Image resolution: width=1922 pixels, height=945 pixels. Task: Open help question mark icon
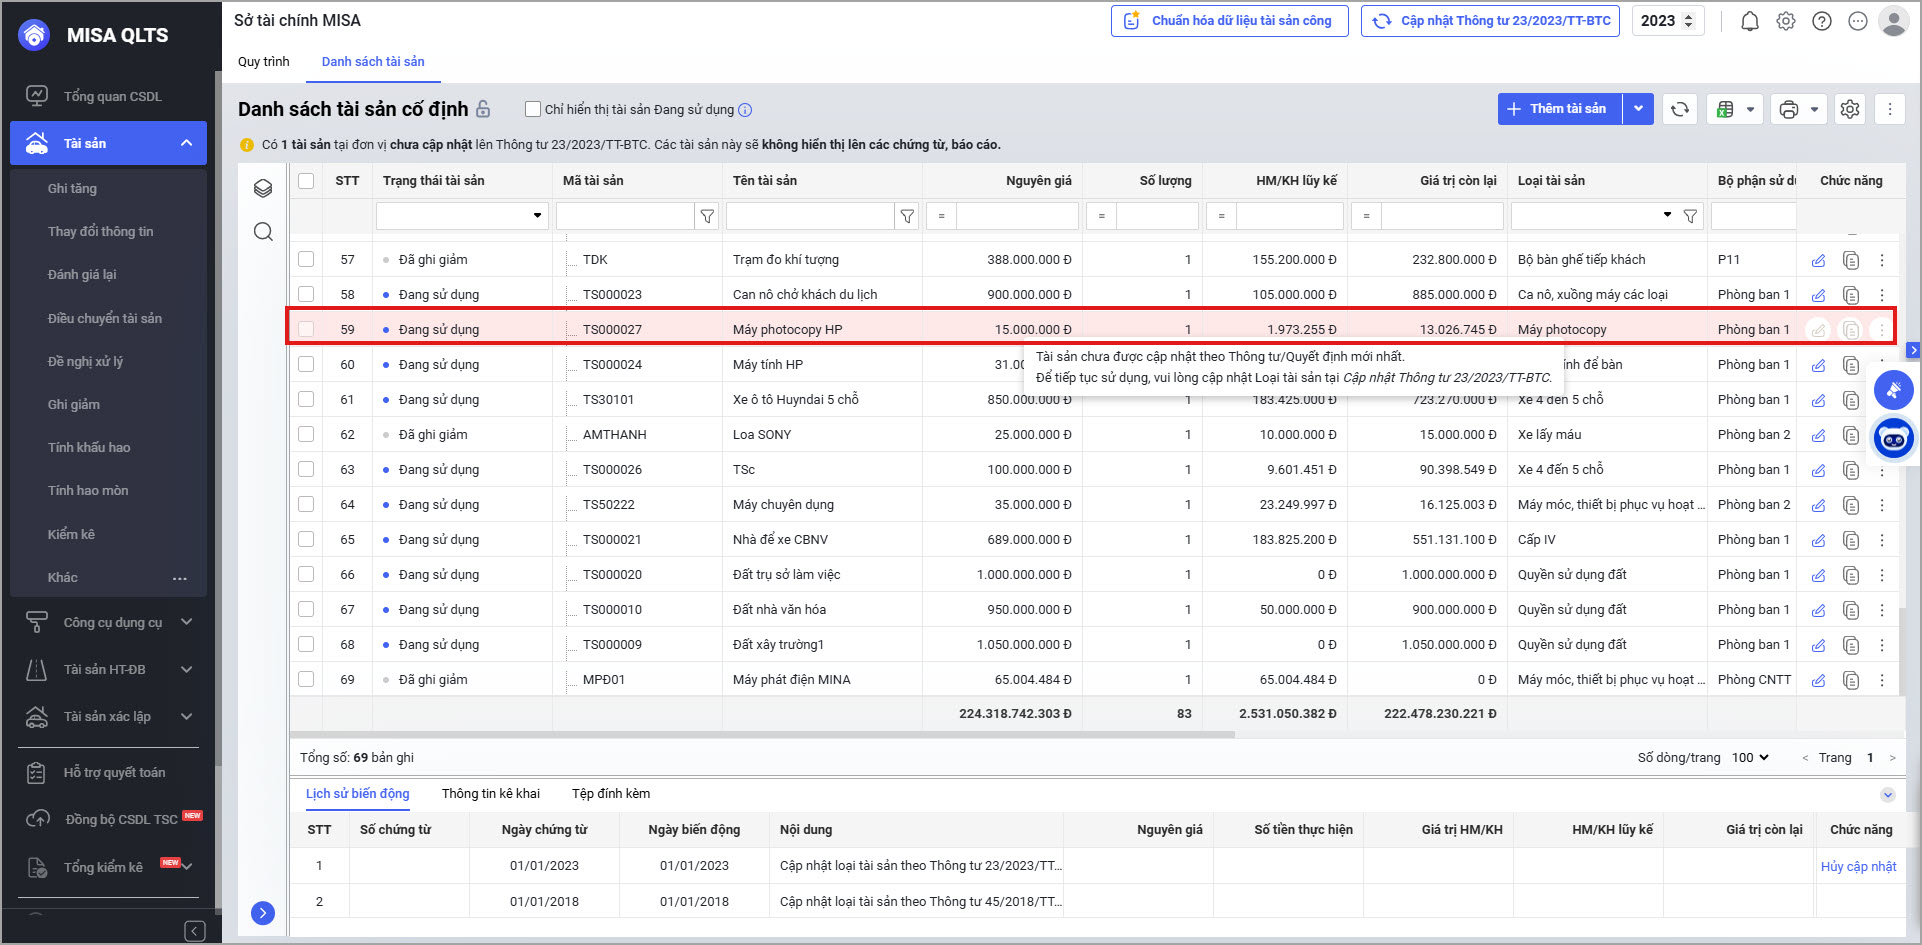(1821, 21)
